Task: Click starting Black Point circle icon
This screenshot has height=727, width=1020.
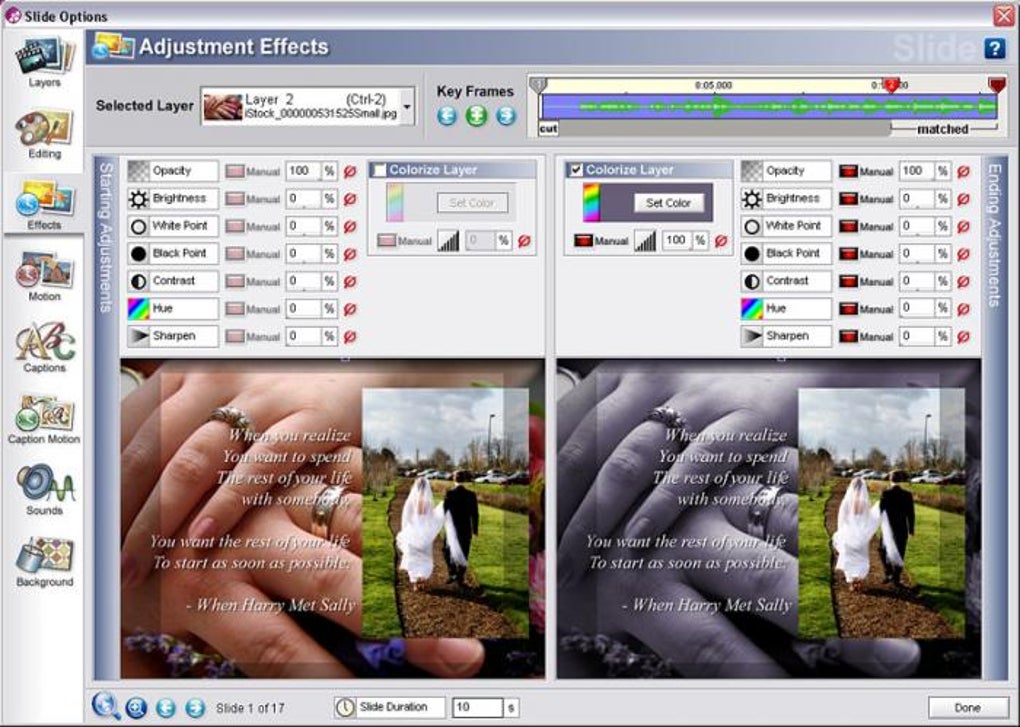Action: point(138,254)
